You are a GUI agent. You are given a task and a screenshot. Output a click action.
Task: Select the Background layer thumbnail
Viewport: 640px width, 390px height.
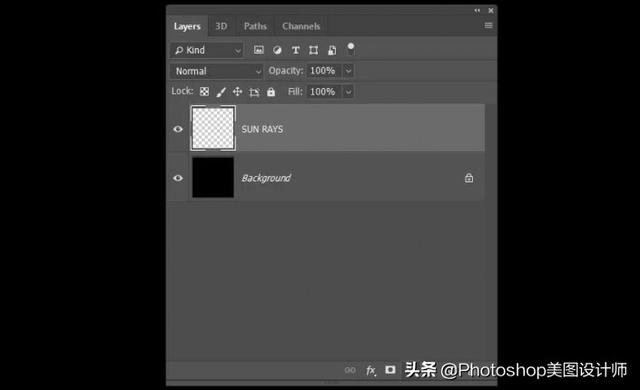point(213,178)
